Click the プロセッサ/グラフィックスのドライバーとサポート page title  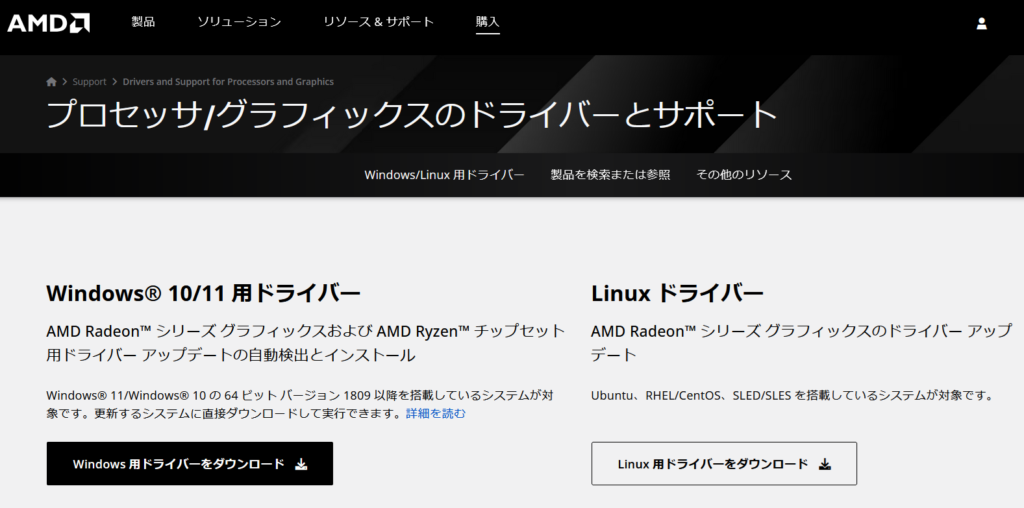coord(411,114)
